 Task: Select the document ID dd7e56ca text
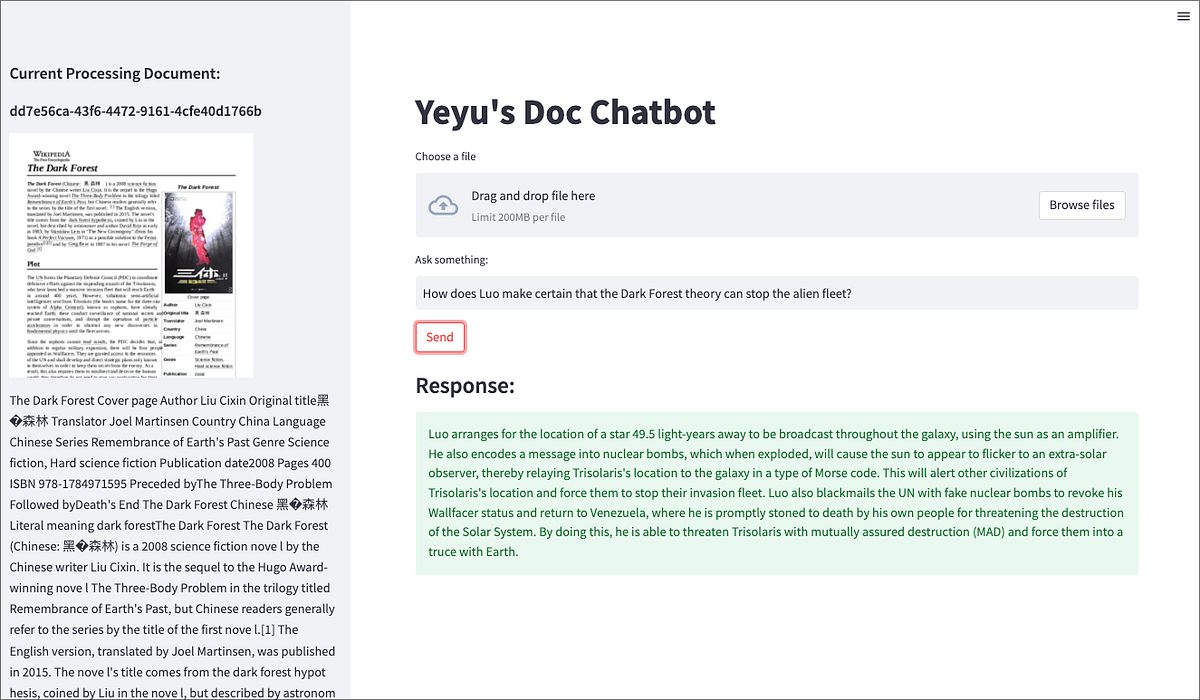point(135,111)
